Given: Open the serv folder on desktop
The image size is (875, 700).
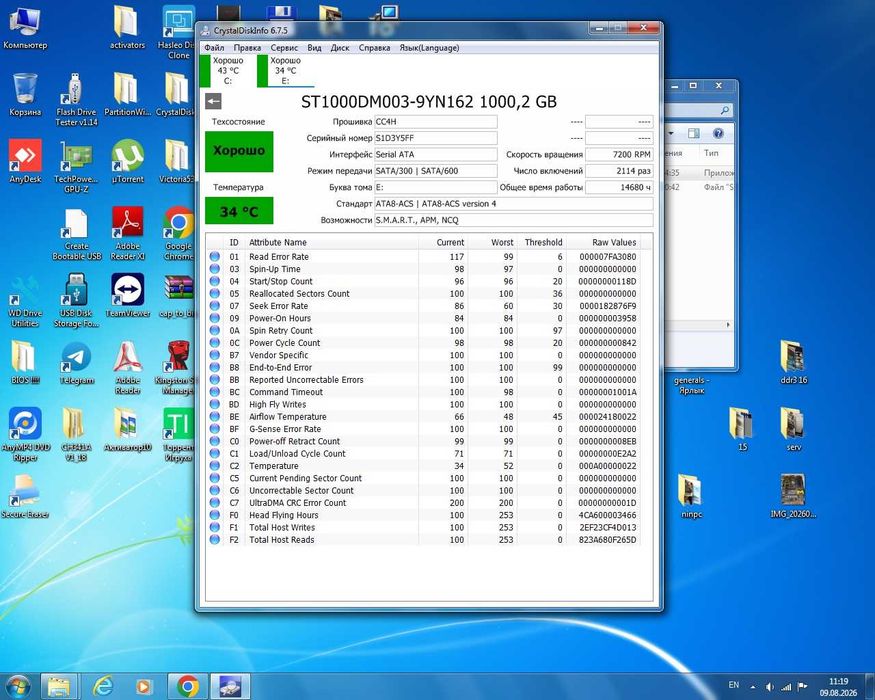Looking at the screenshot, I should click(x=794, y=430).
